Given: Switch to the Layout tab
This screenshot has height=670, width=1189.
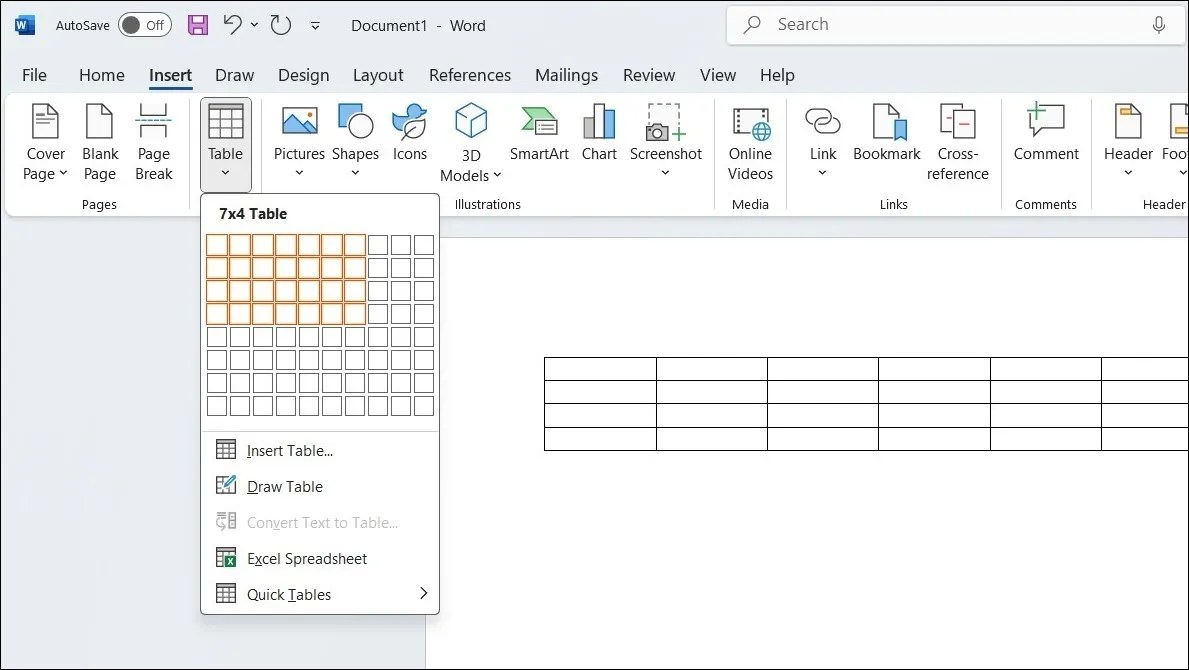Looking at the screenshot, I should pos(378,75).
